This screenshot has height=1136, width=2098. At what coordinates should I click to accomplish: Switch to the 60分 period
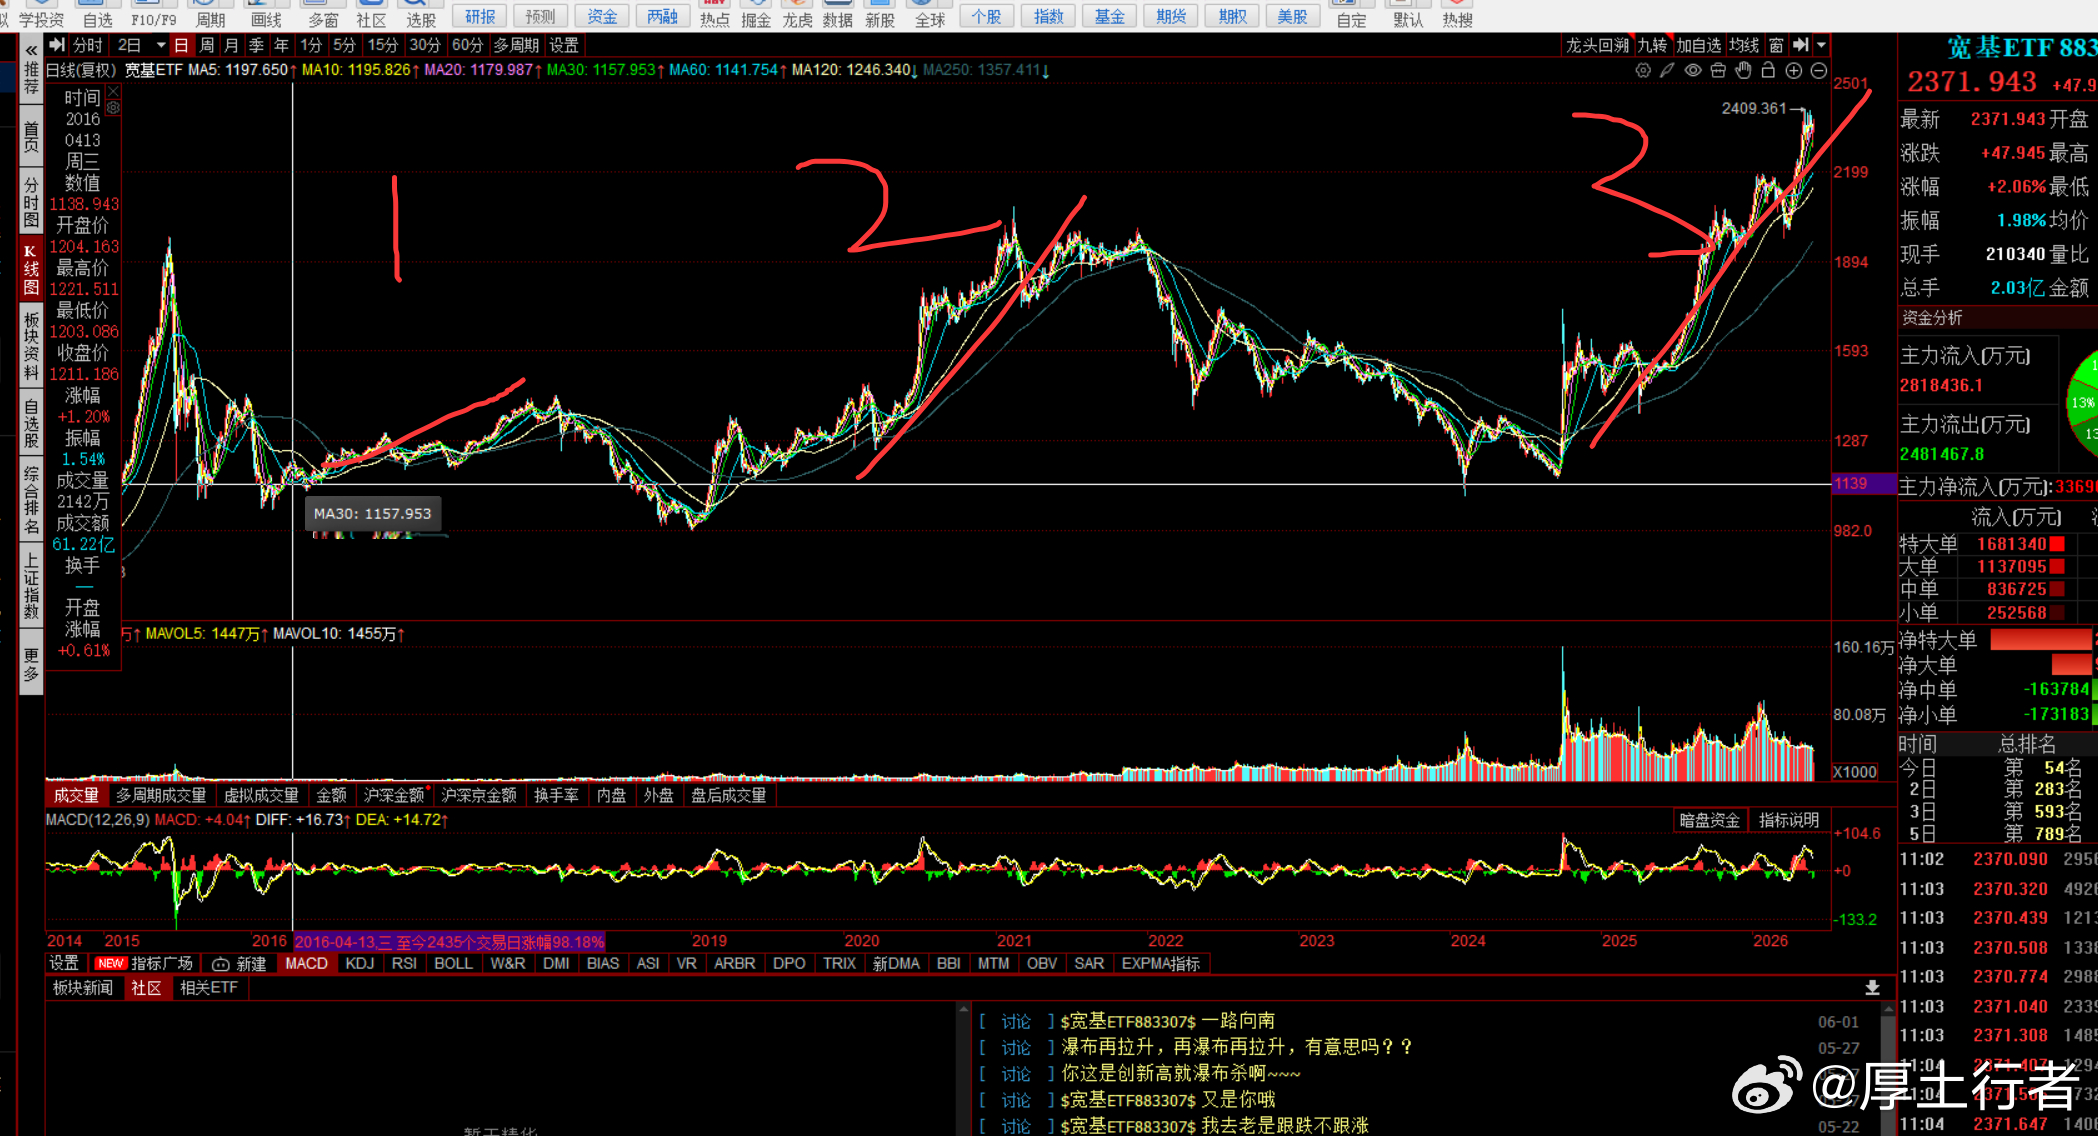(x=467, y=45)
